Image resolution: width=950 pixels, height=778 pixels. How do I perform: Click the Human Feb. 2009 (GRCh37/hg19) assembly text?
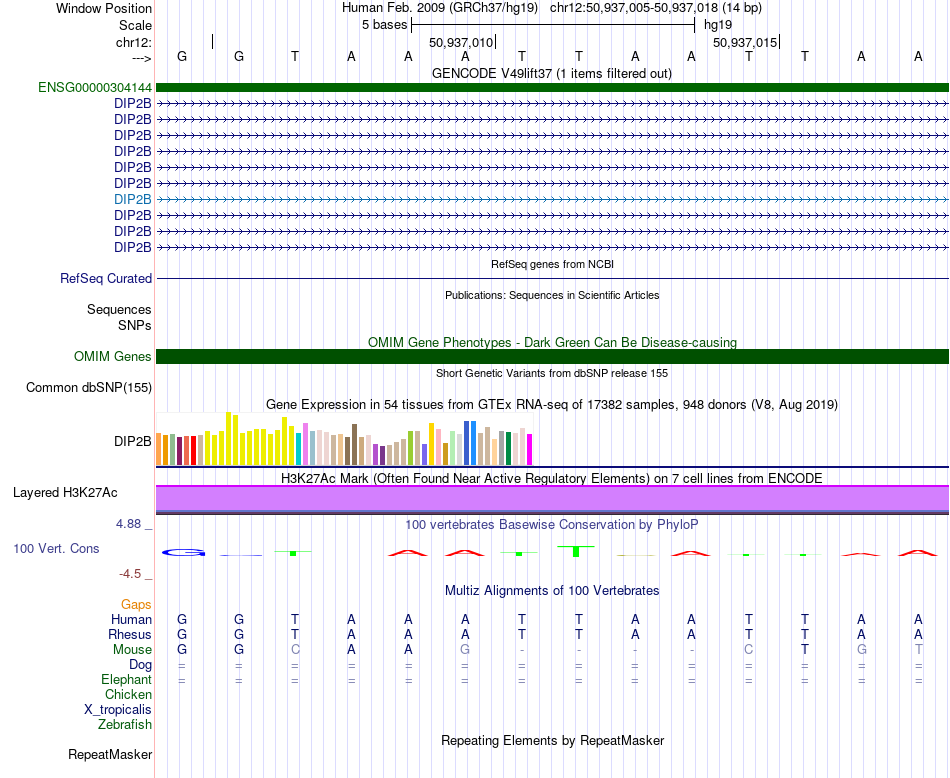tap(440, 8)
